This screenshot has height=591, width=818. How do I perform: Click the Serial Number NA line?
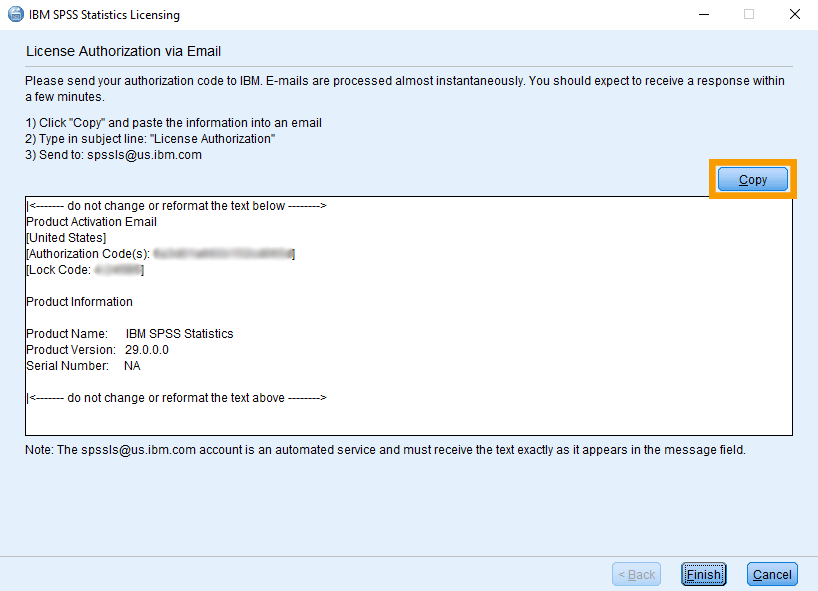point(83,366)
